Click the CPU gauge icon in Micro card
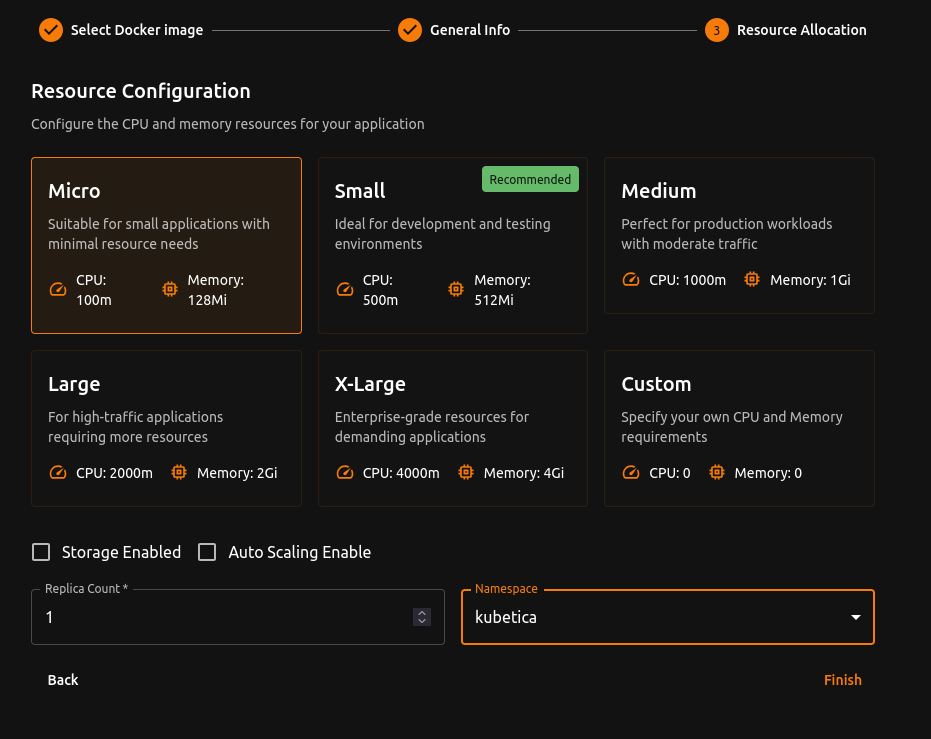Viewport: 931px width, 739px height. [58, 290]
